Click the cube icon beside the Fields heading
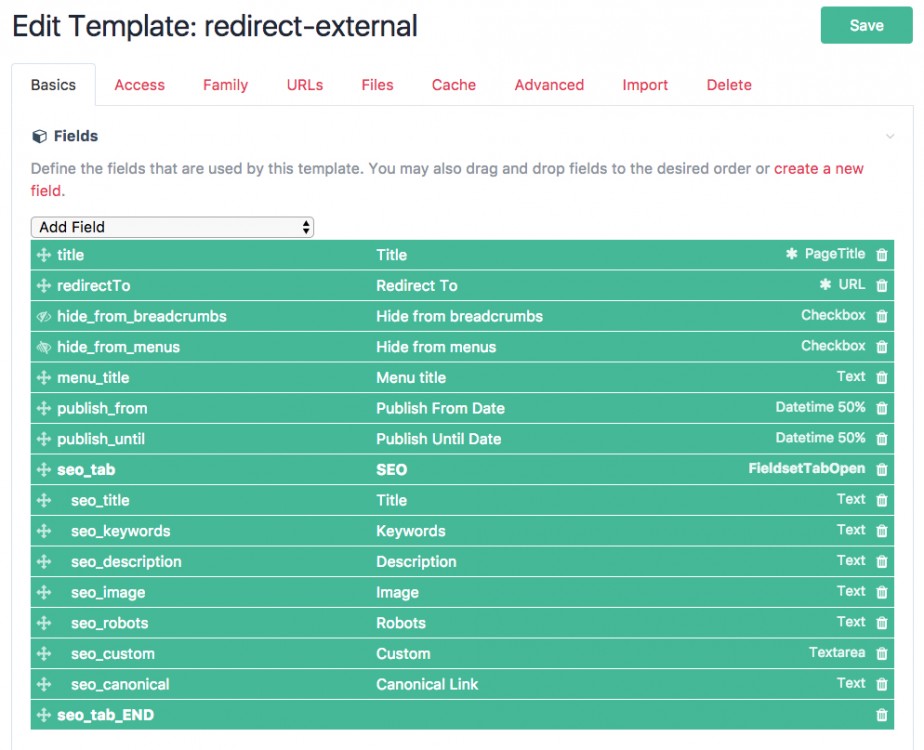Screen dimensions: 924x750 (x=39, y=136)
